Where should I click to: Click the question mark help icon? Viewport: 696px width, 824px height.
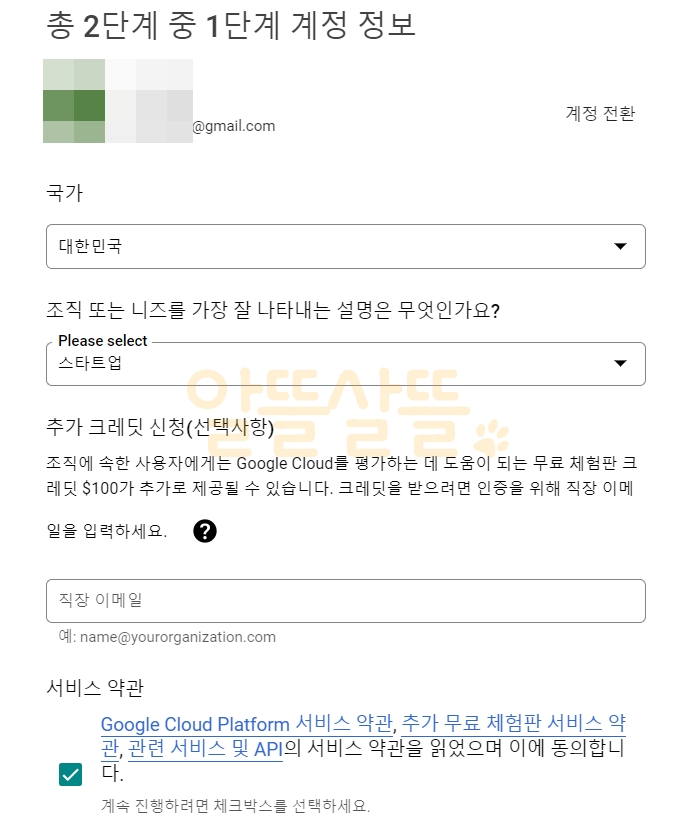pos(204,531)
